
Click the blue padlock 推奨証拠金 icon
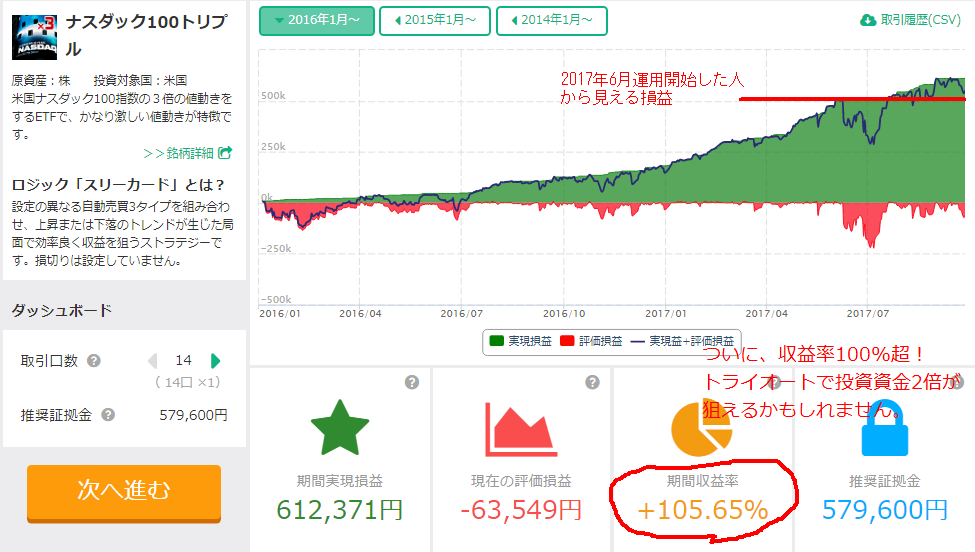pyautogui.click(x=885, y=429)
